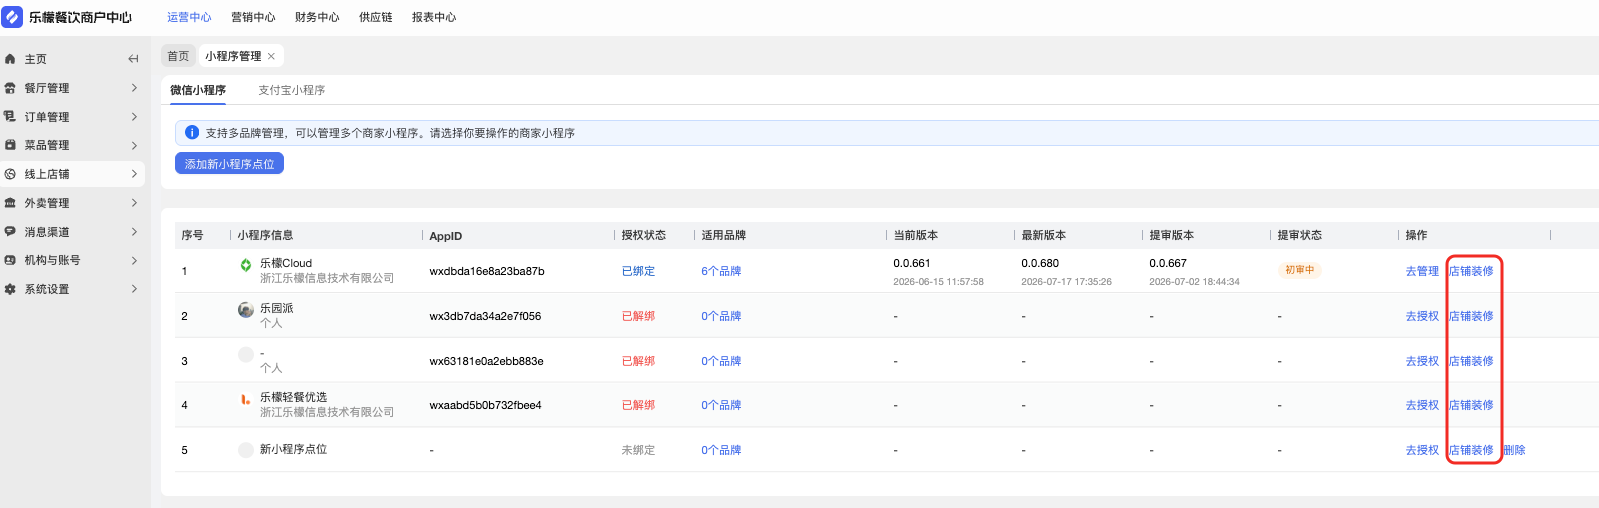
Task: Click the 已绑定 status for 乐檬Cloud
Action: [x=638, y=271]
